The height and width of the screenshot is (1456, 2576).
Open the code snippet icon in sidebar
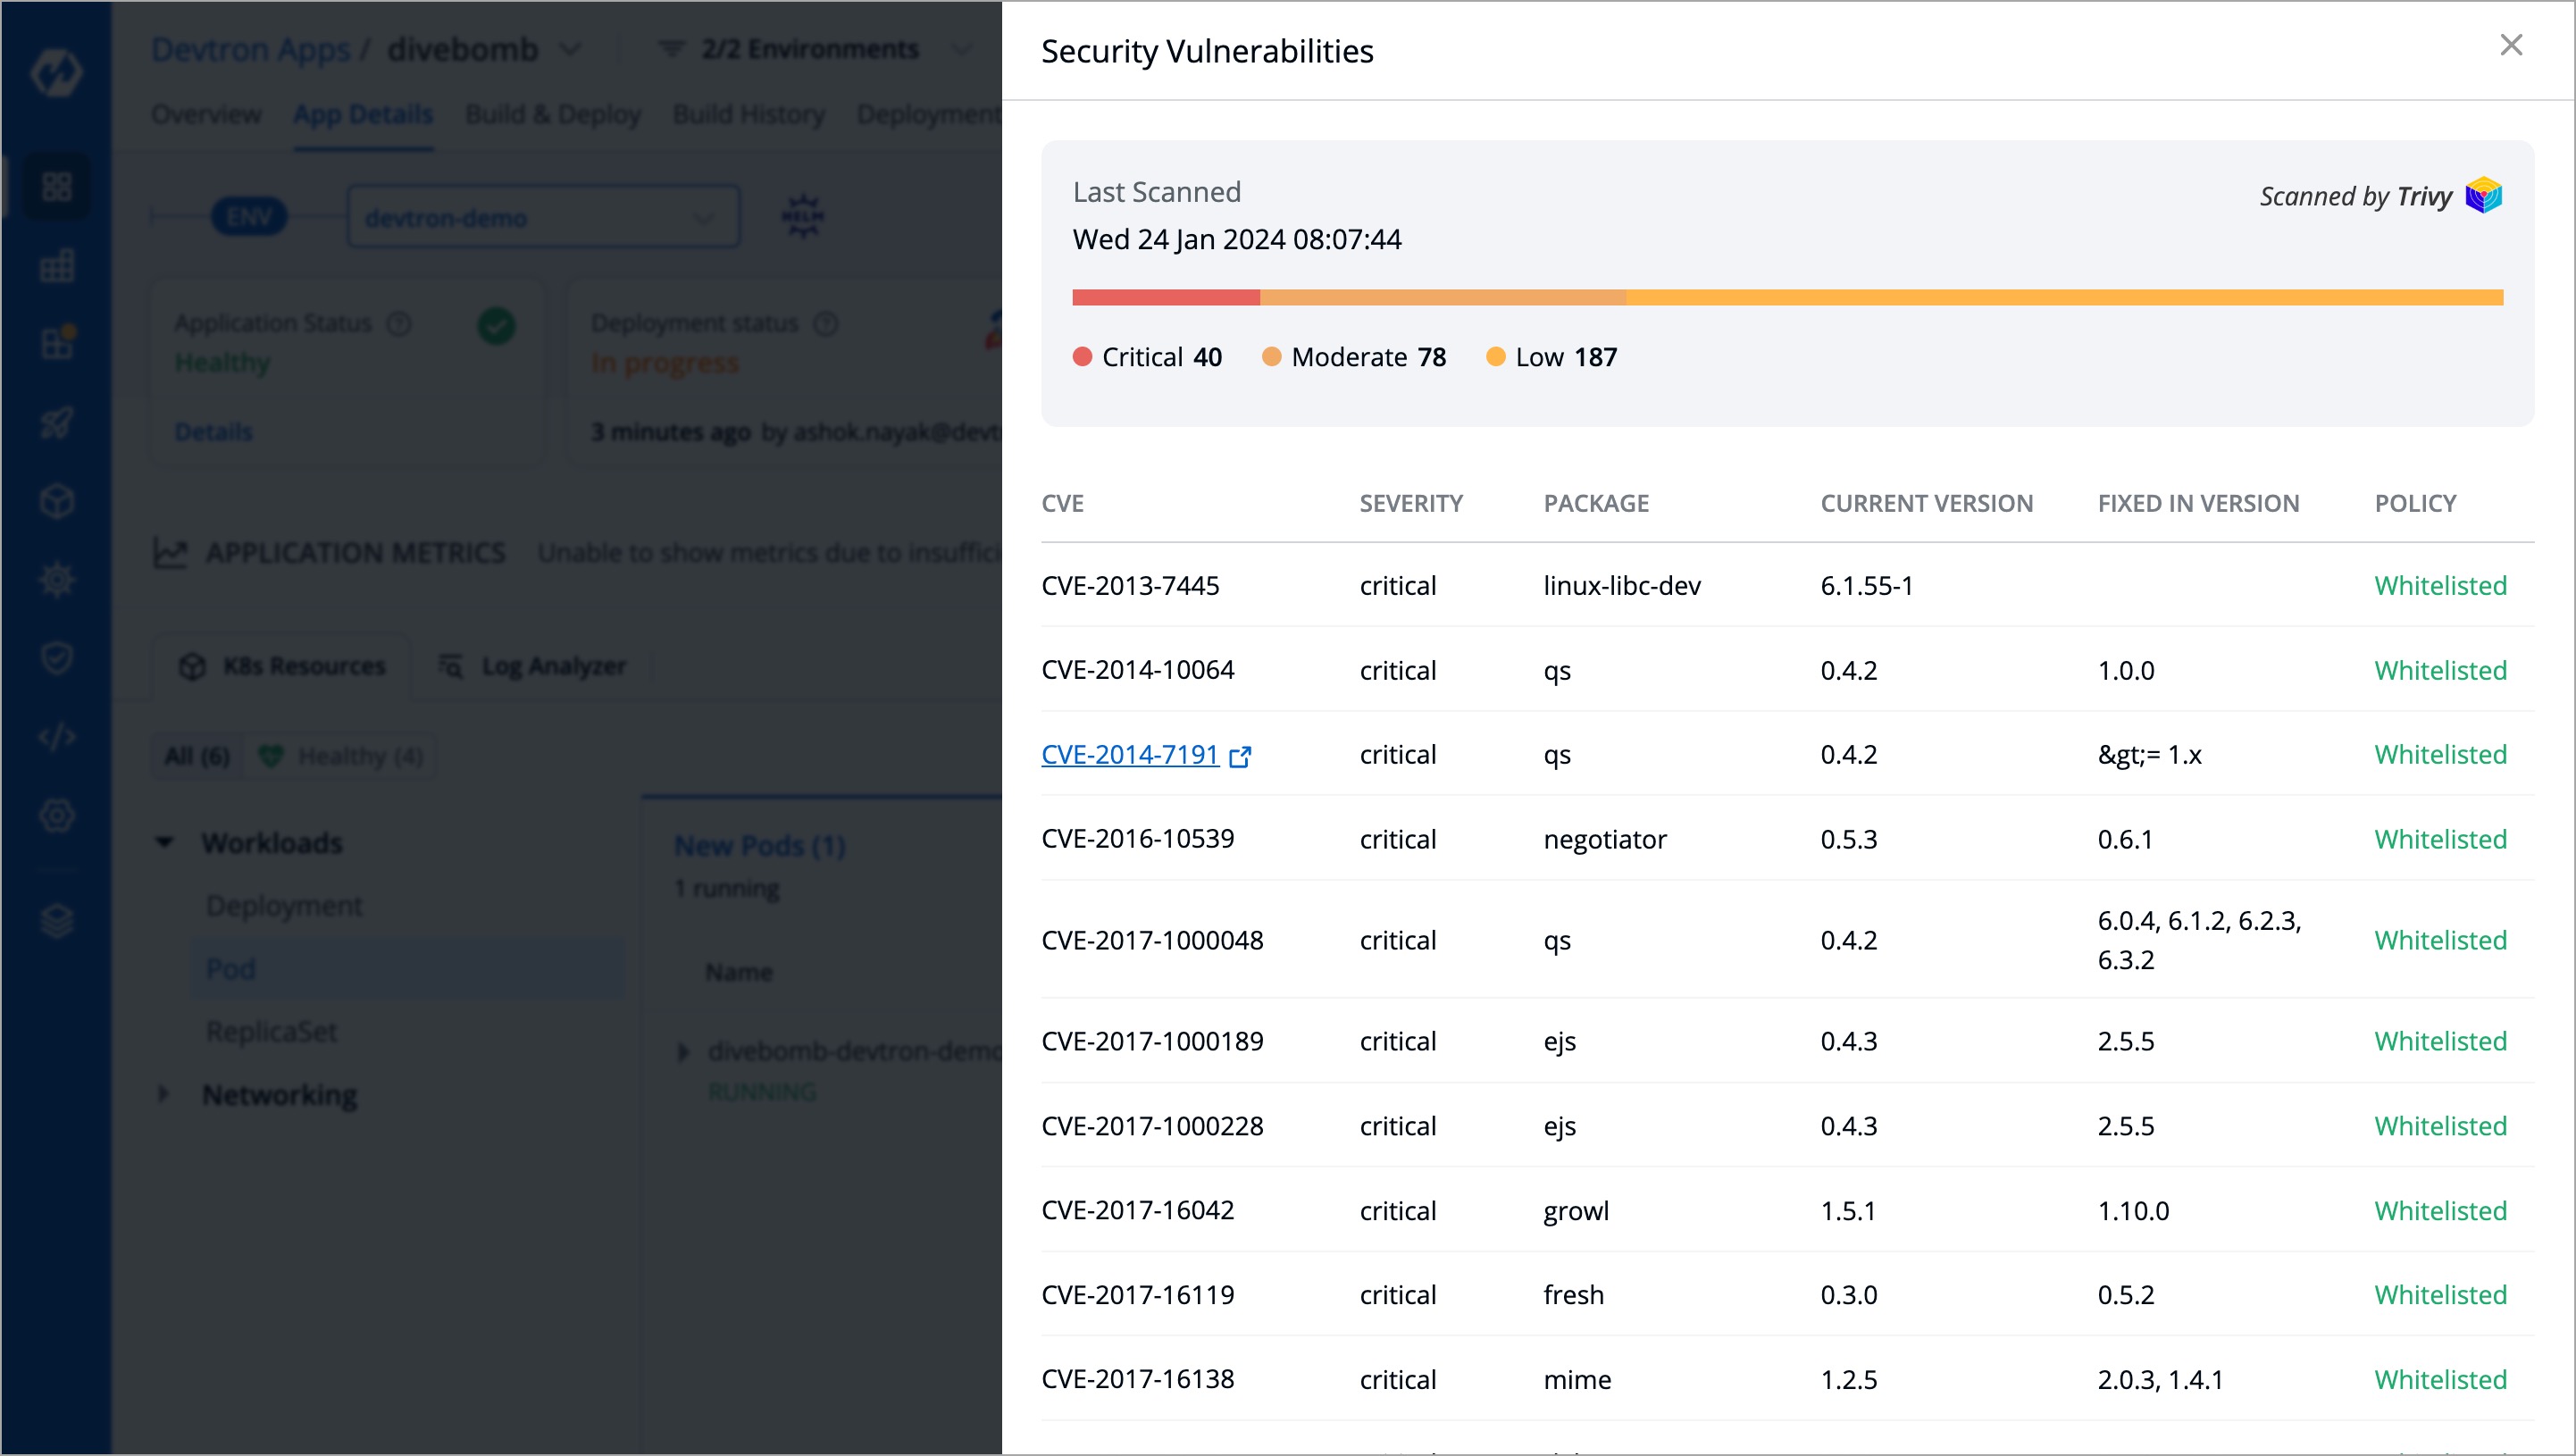tap(57, 737)
